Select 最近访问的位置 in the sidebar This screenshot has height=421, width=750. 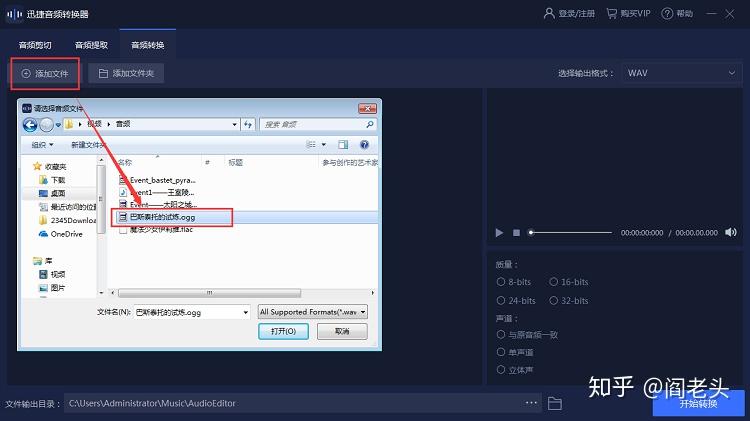[x=67, y=207]
